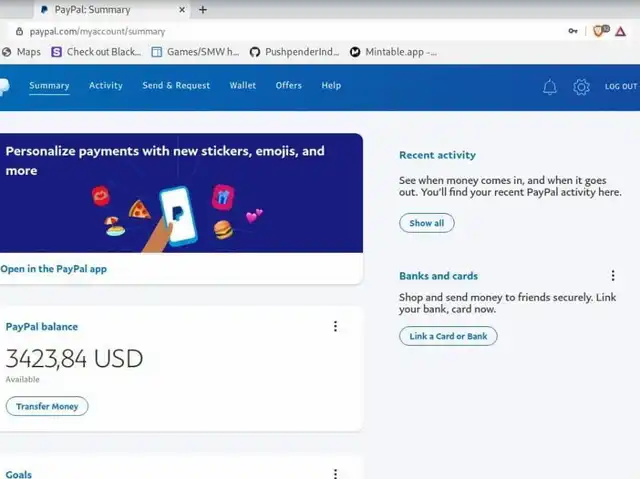
Task: Follow Open in the PayPal app link
Action: pyautogui.click(x=53, y=269)
